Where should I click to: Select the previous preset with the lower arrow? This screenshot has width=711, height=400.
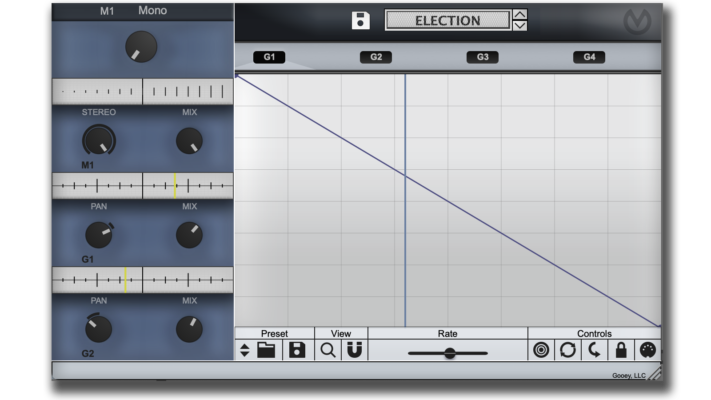point(520,26)
